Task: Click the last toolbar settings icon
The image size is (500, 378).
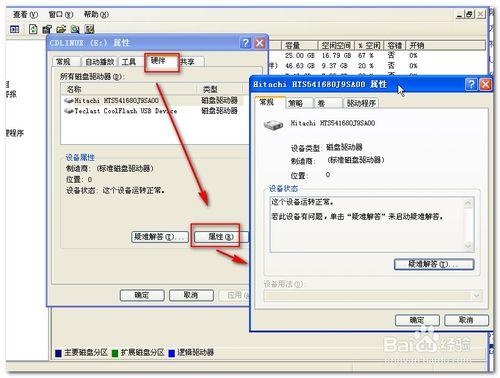Action: point(89,29)
